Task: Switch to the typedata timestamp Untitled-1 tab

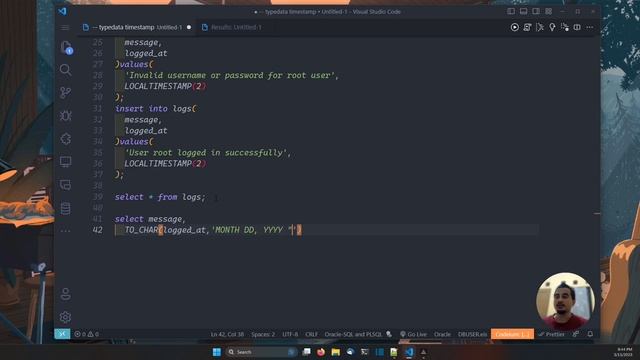Action: tap(137, 27)
